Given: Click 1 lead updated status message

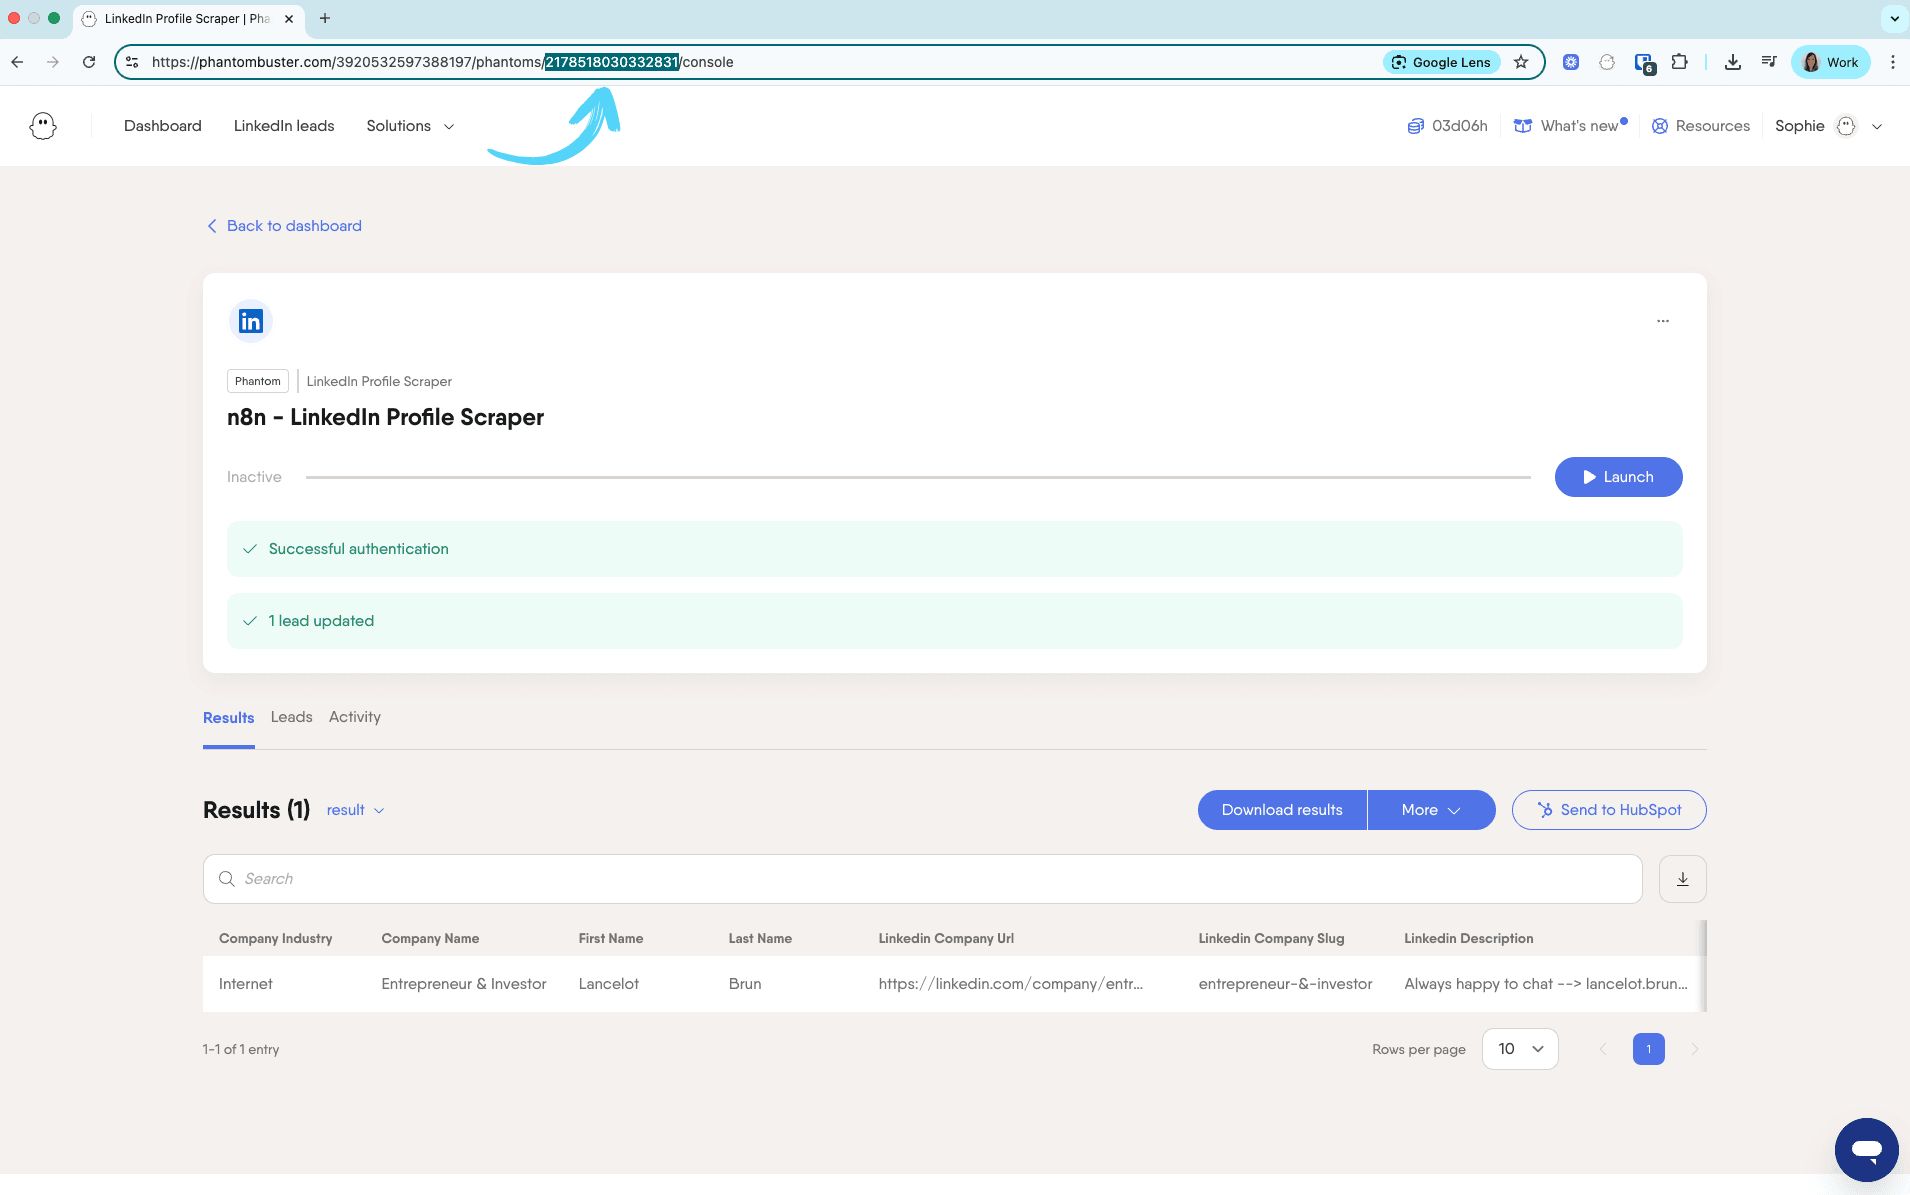Looking at the screenshot, I should point(955,621).
